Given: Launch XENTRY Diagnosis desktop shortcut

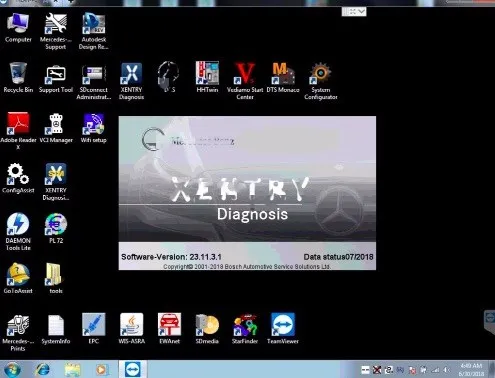Looking at the screenshot, I should pos(131,81).
